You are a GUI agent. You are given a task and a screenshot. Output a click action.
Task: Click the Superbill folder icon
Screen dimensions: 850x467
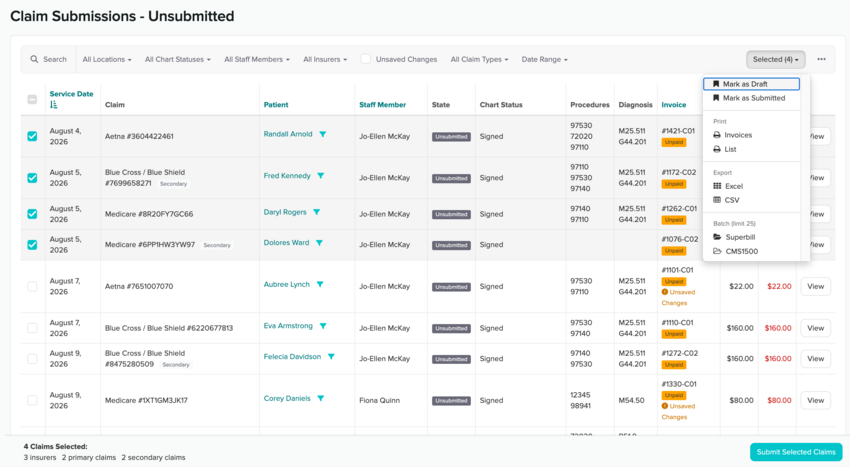pos(717,237)
